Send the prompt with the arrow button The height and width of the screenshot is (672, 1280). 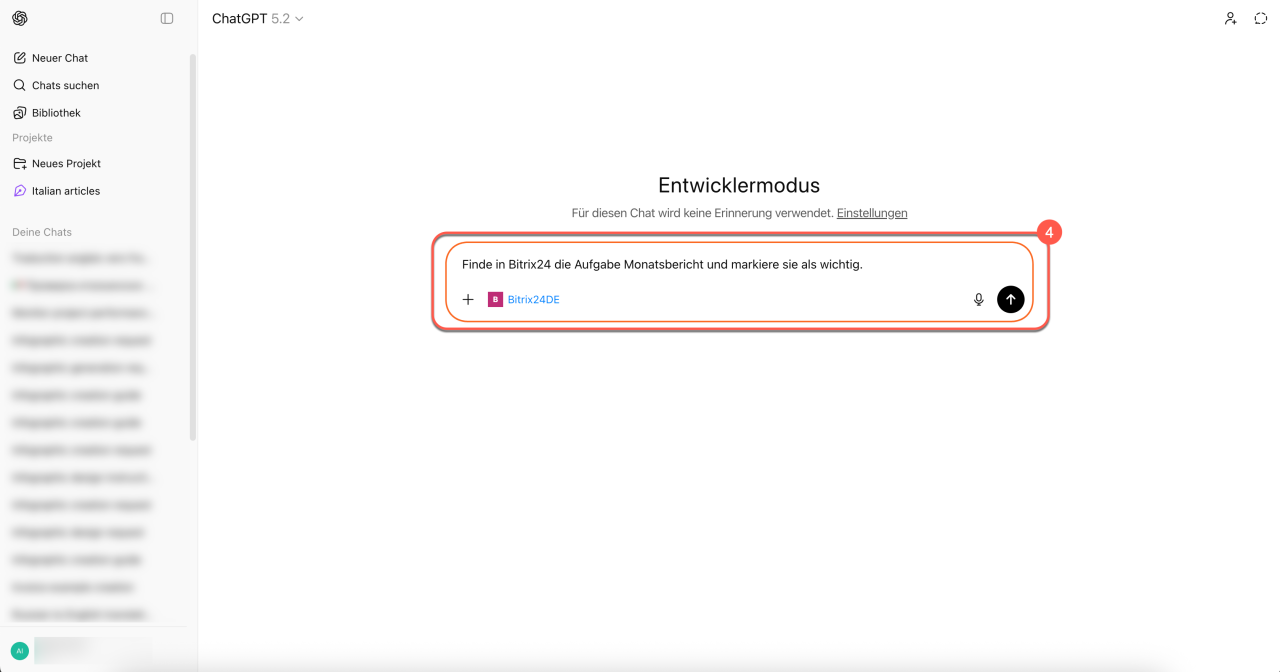1011,299
